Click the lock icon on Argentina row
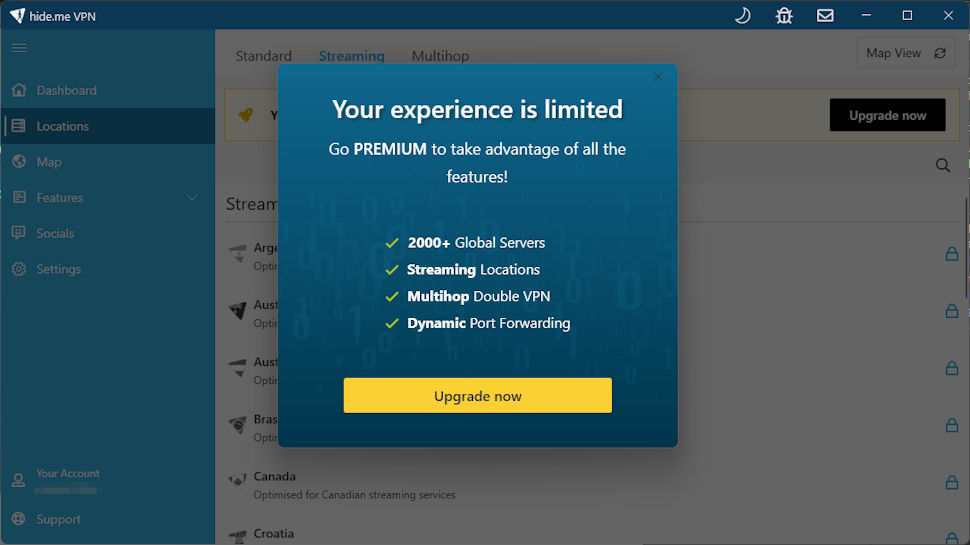 tap(952, 254)
